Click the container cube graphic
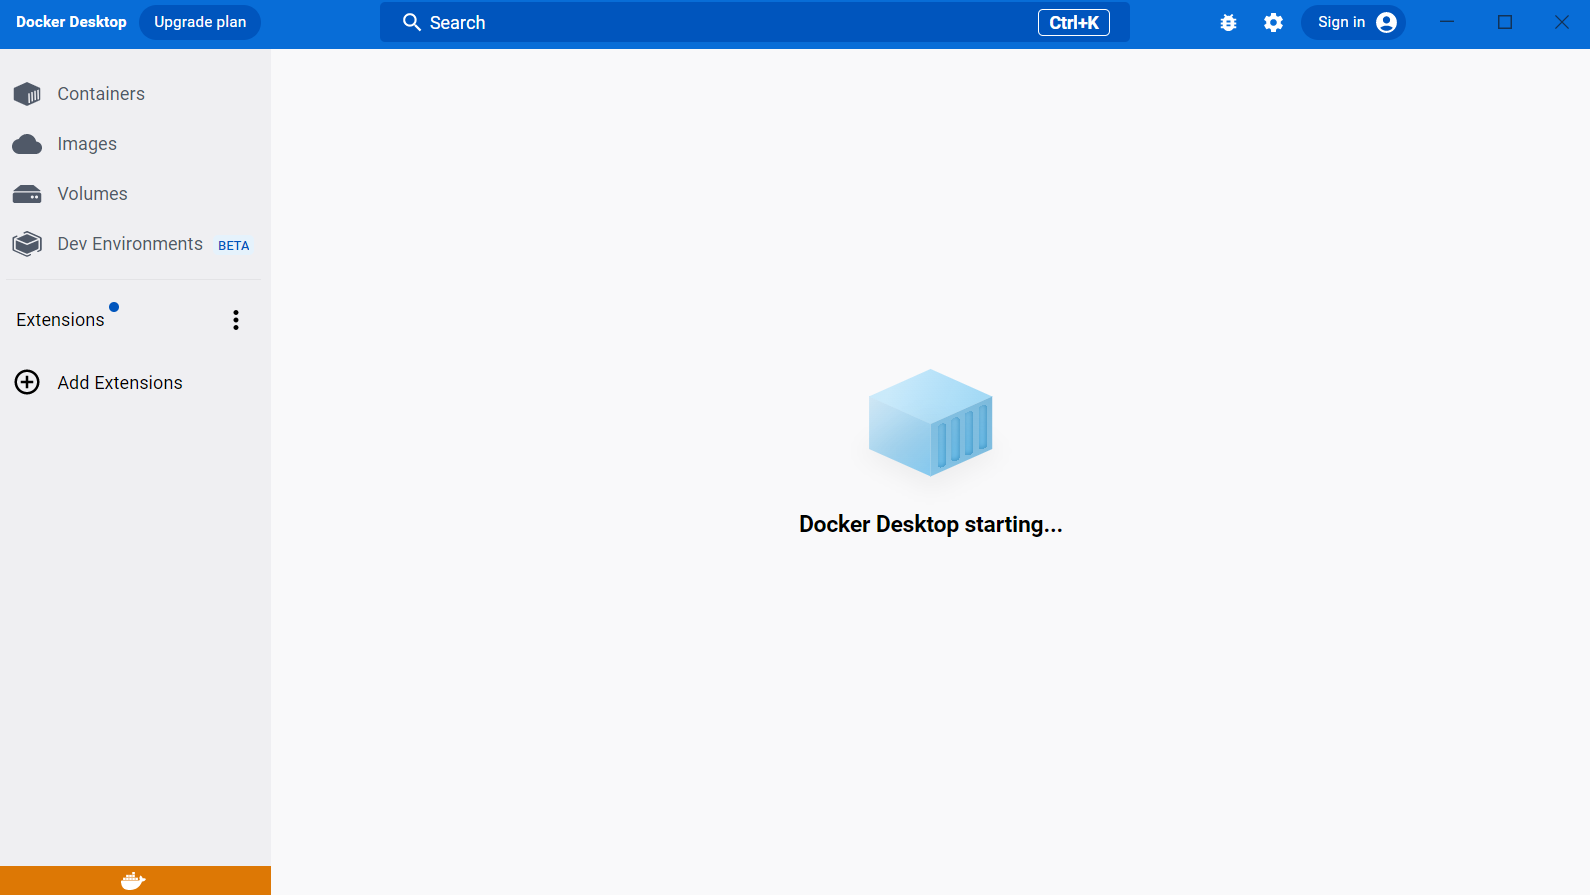This screenshot has height=895, width=1590. 930,423
